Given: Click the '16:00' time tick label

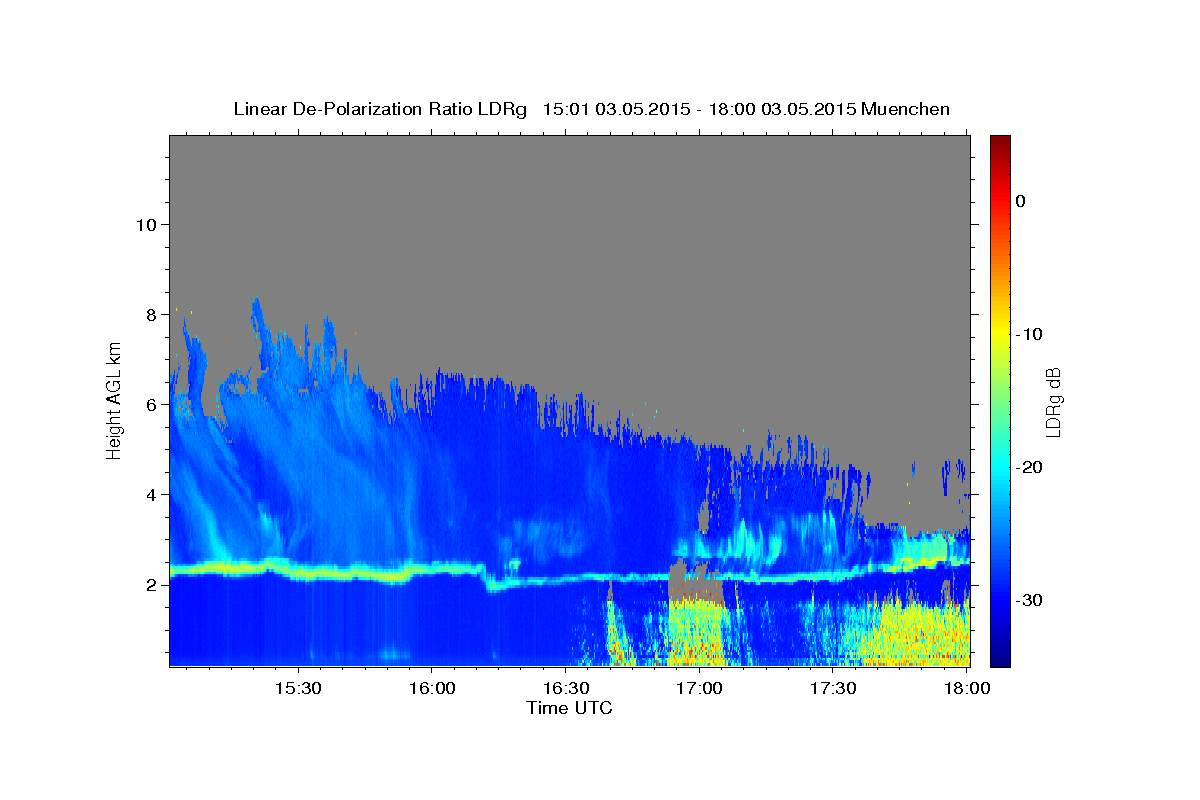Looking at the screenshot, I should 431,689.
